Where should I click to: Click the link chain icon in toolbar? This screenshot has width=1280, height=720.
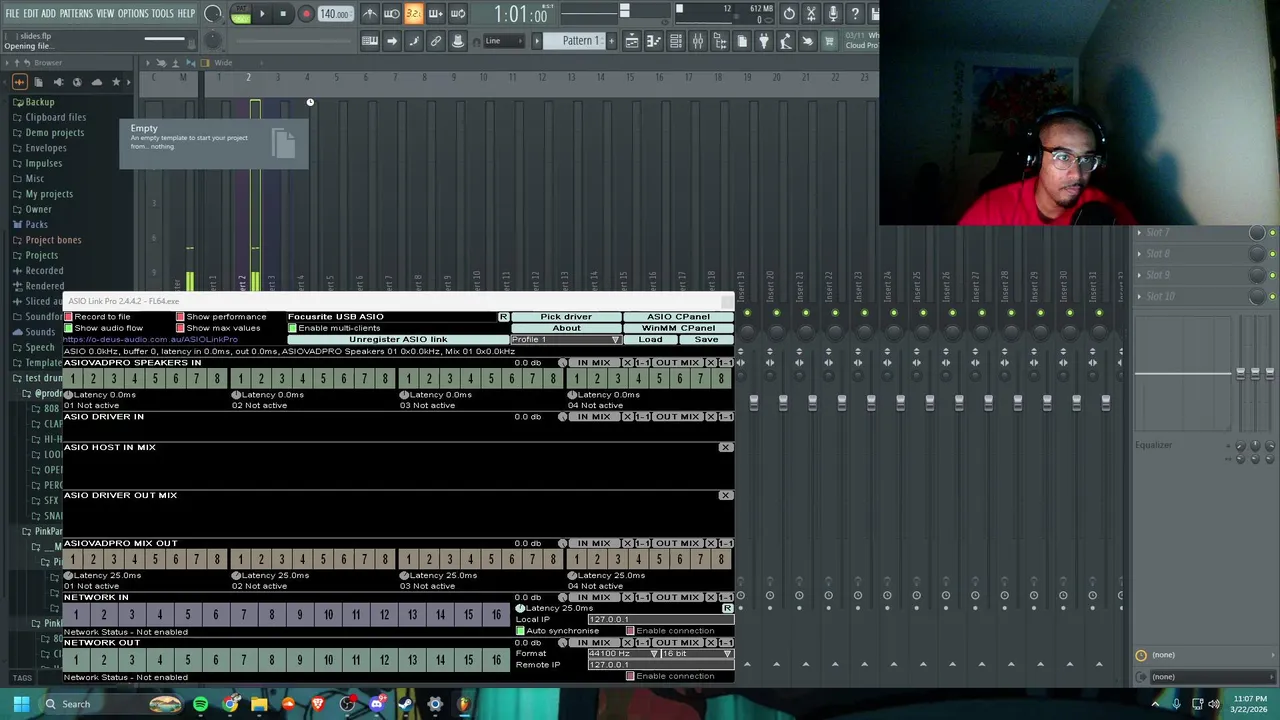coord(436,41)
